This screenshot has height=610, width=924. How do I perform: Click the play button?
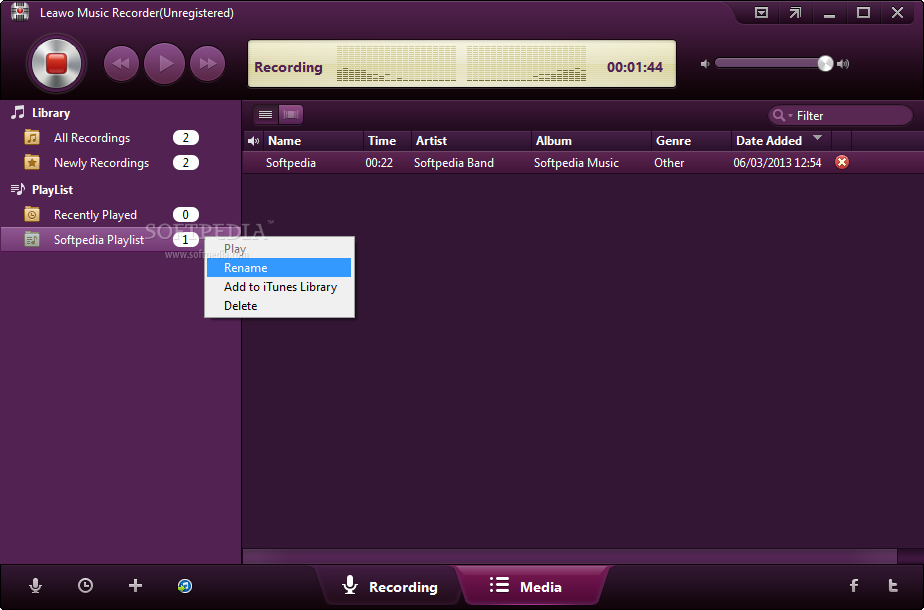pos(164,64)
